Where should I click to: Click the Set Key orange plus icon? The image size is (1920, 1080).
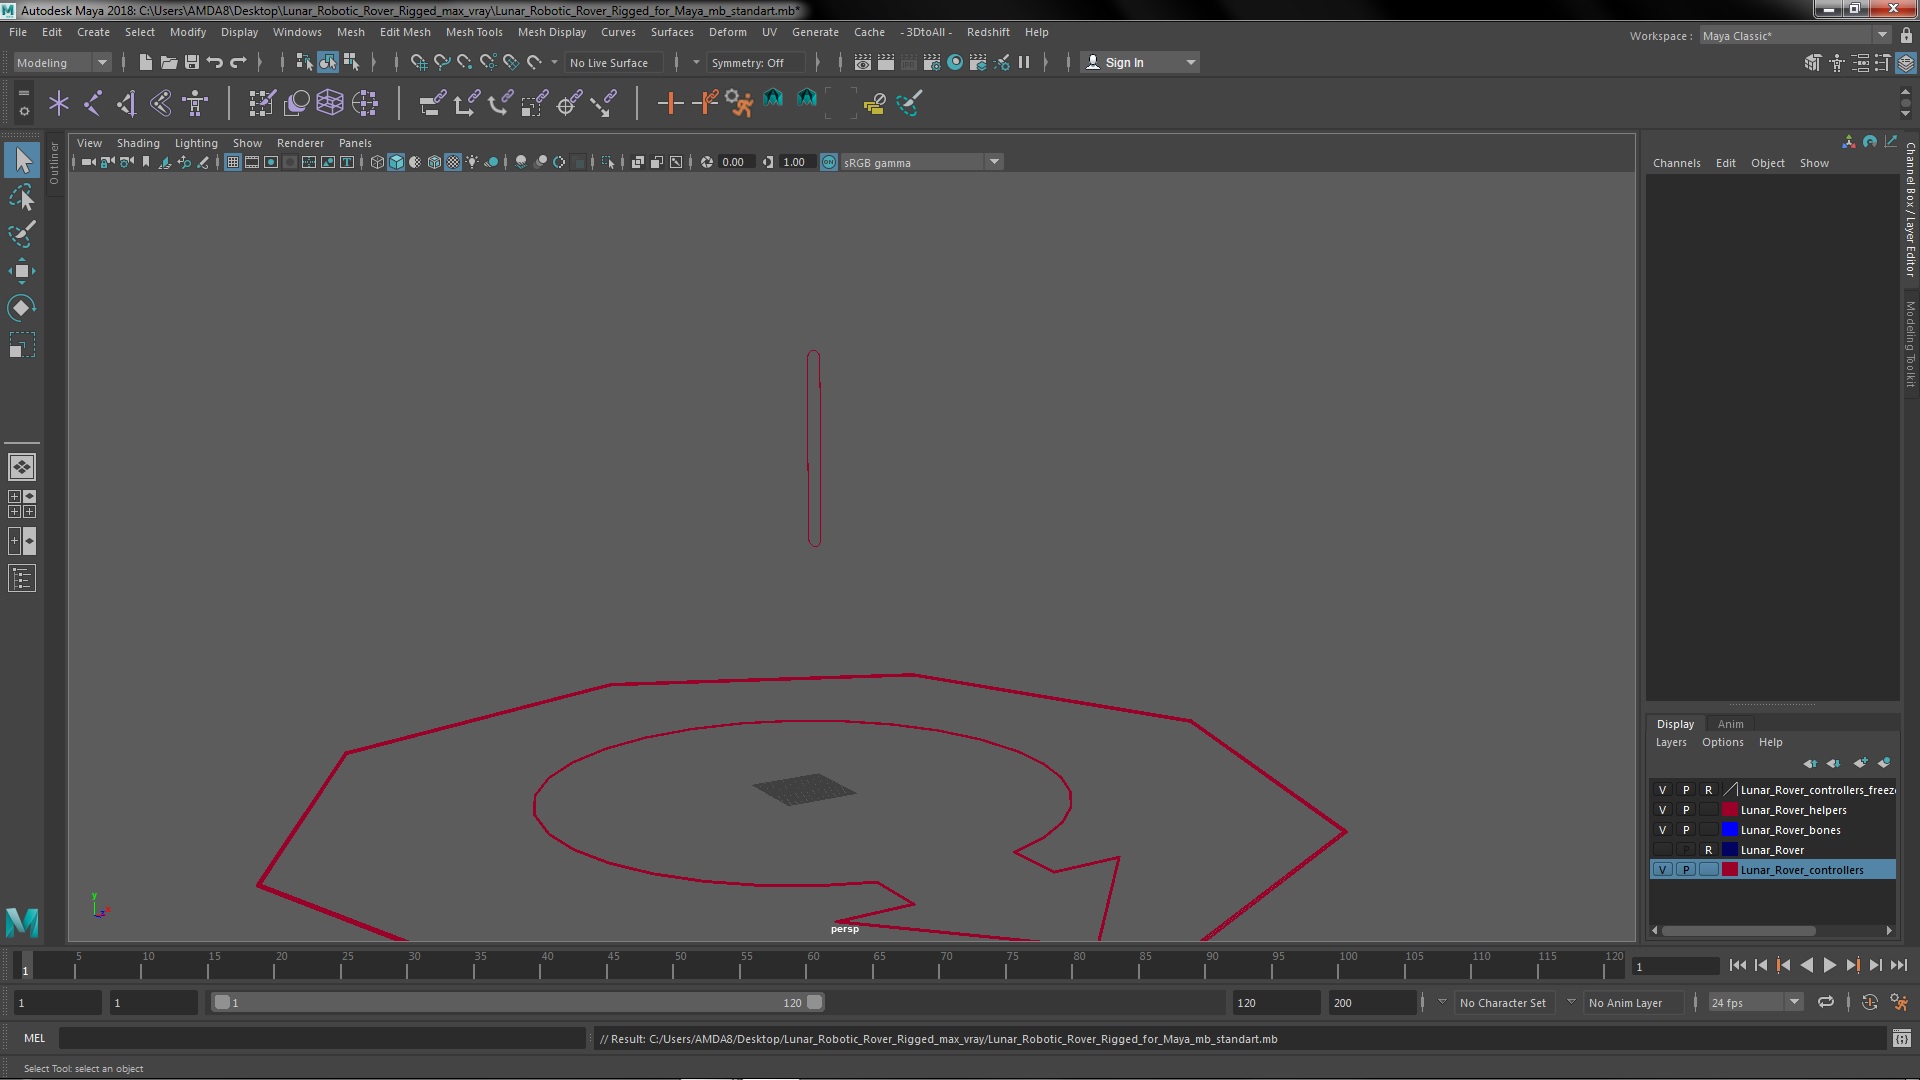pyautogui.click(x=670, y=103)
